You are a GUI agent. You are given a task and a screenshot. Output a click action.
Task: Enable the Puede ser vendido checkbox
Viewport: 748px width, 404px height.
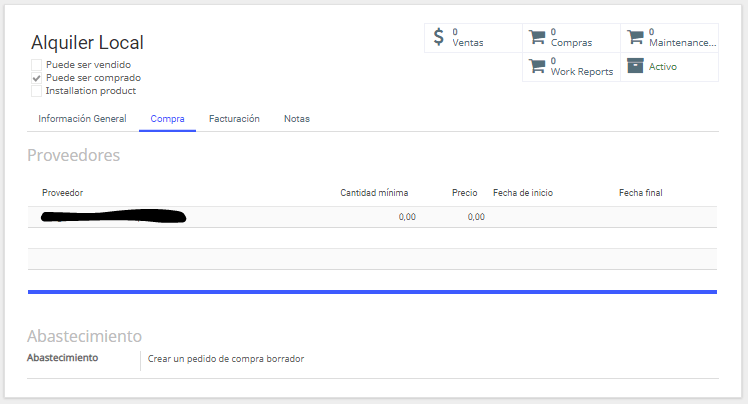point(36,65)
